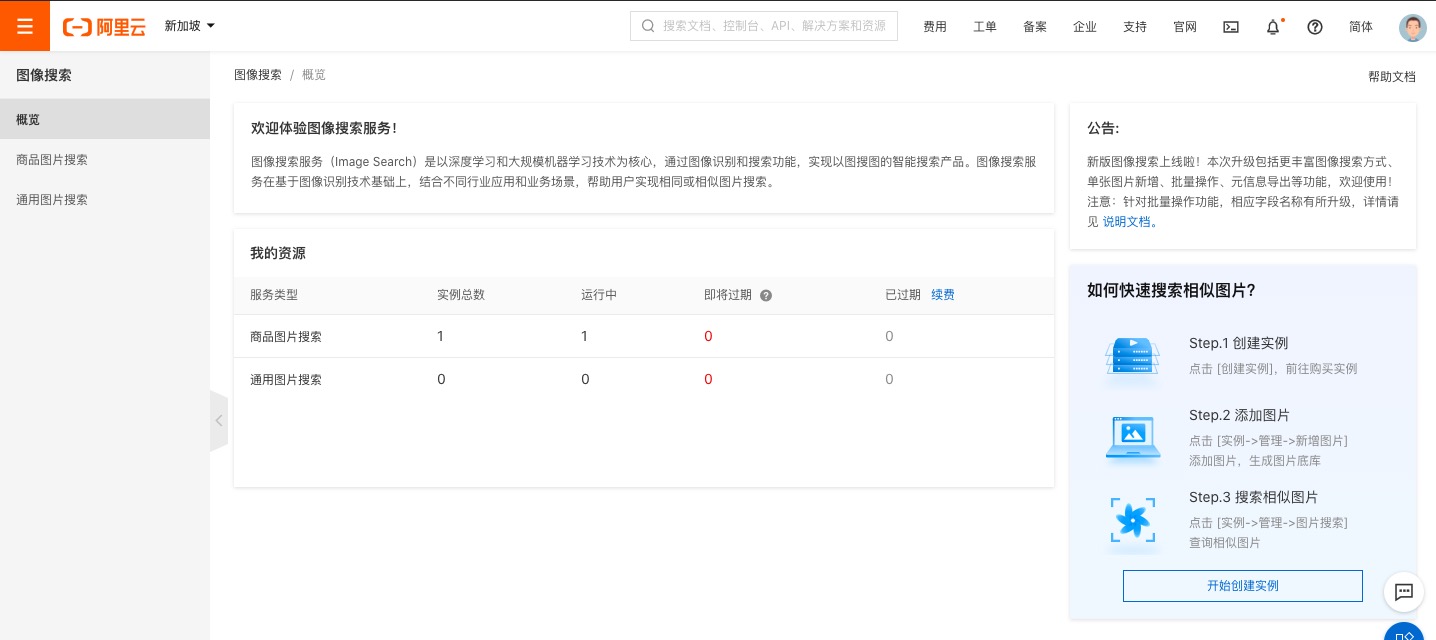1436x640 pixels.
Task: Click 通用图片搜索 in the resources table
Action: pyautogui.click(x=286, y=380)
